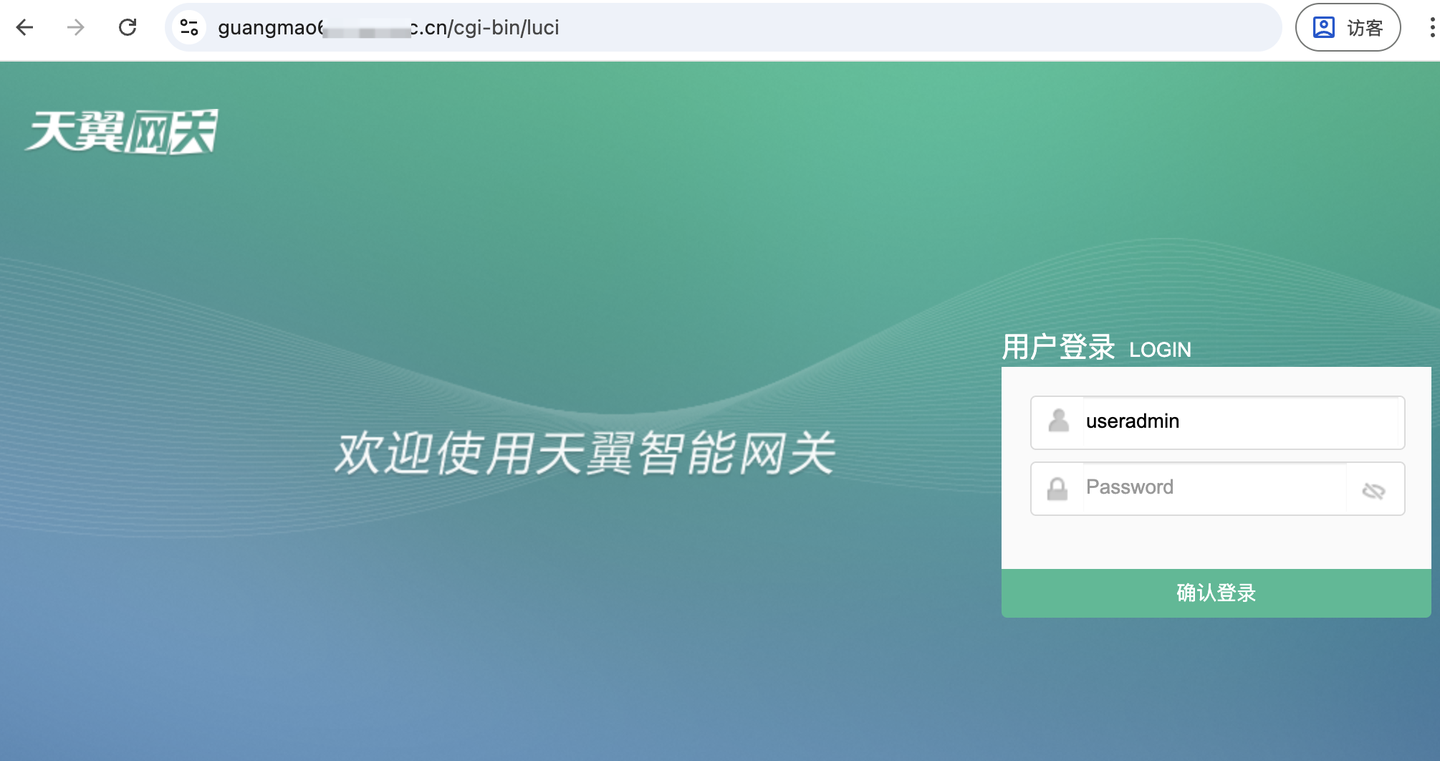This screenshot has height=761, width=1440.
Task: Reload the gateway login page
Action: [127, 27]
